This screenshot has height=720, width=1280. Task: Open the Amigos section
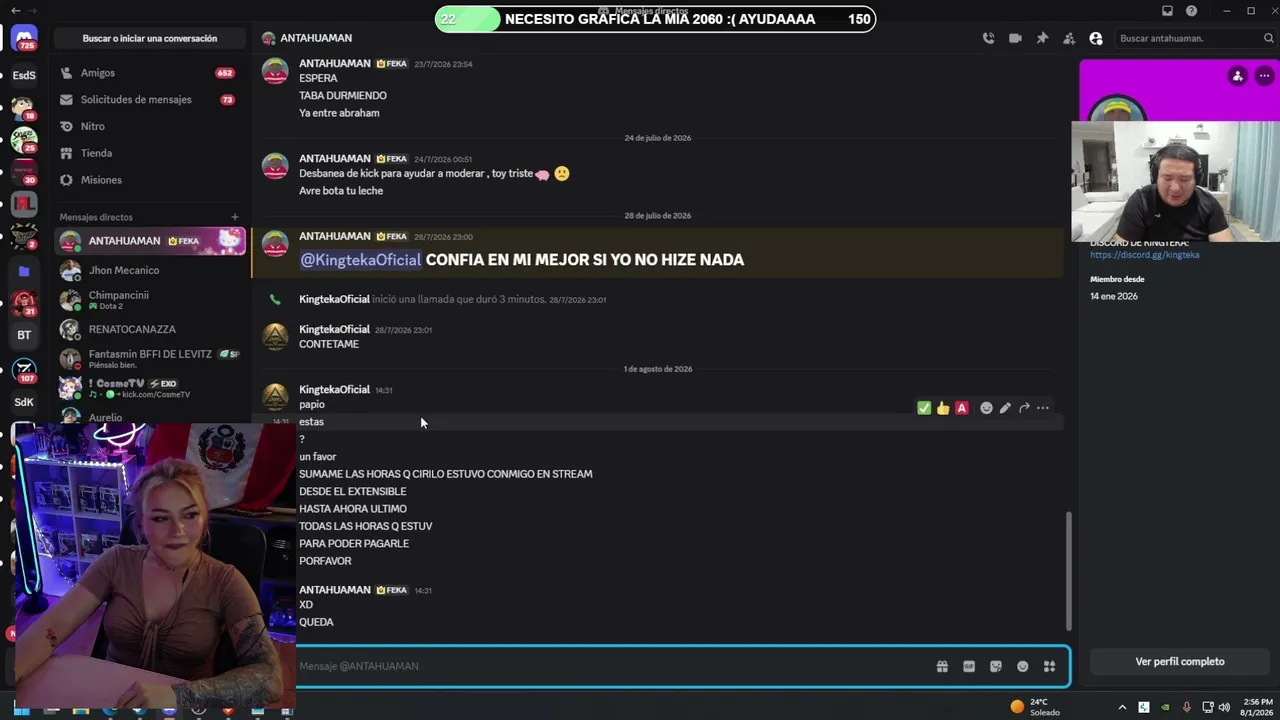coord(150,73)
